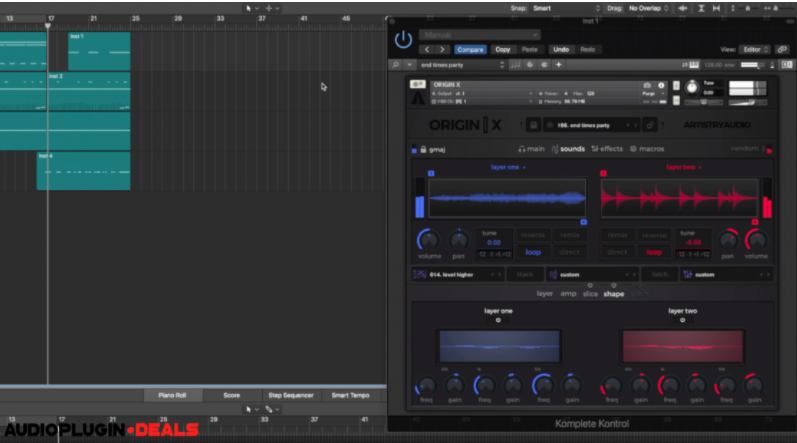Click Origin X link icon beside preset
Screen dimensions: 797x443
pyautogui.click(x=649, y=125)
